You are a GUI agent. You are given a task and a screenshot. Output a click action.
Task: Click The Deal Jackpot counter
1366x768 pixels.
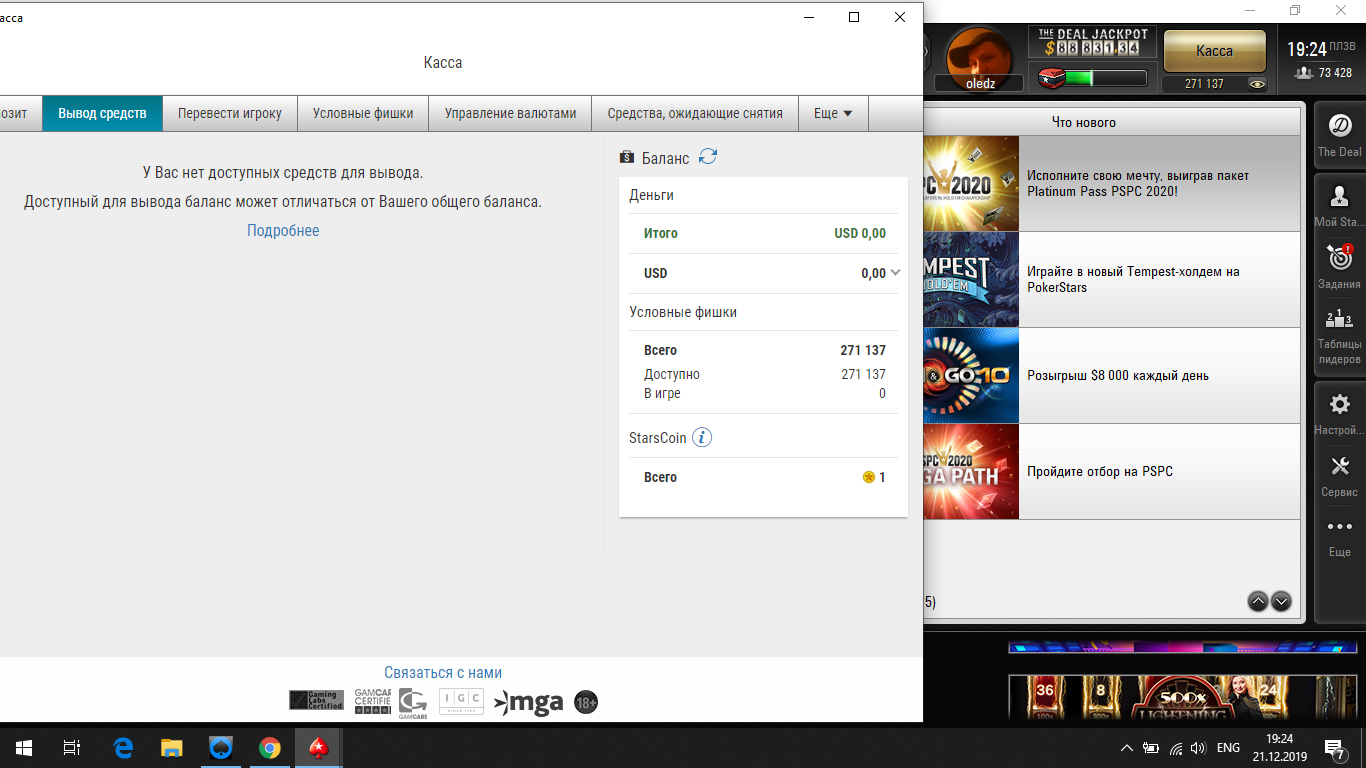(1093, 42)
